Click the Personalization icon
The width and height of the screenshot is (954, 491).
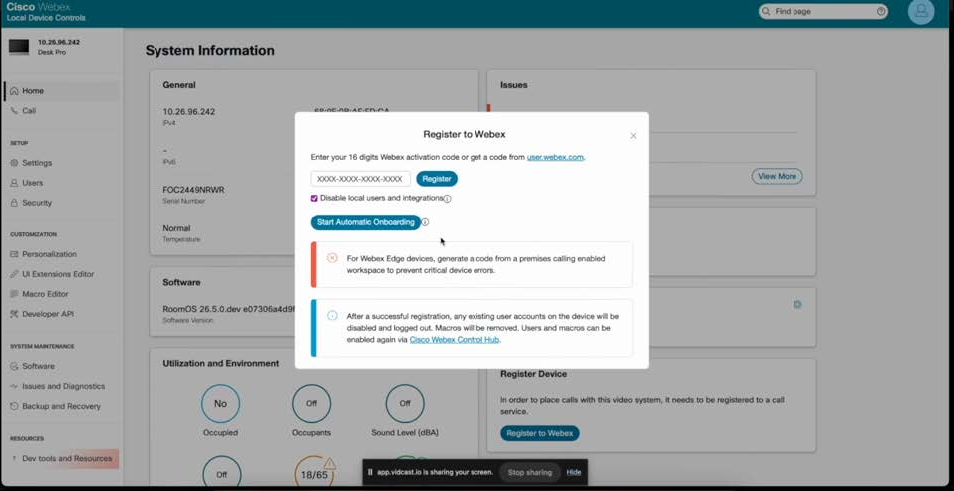(x=15, y=254)
